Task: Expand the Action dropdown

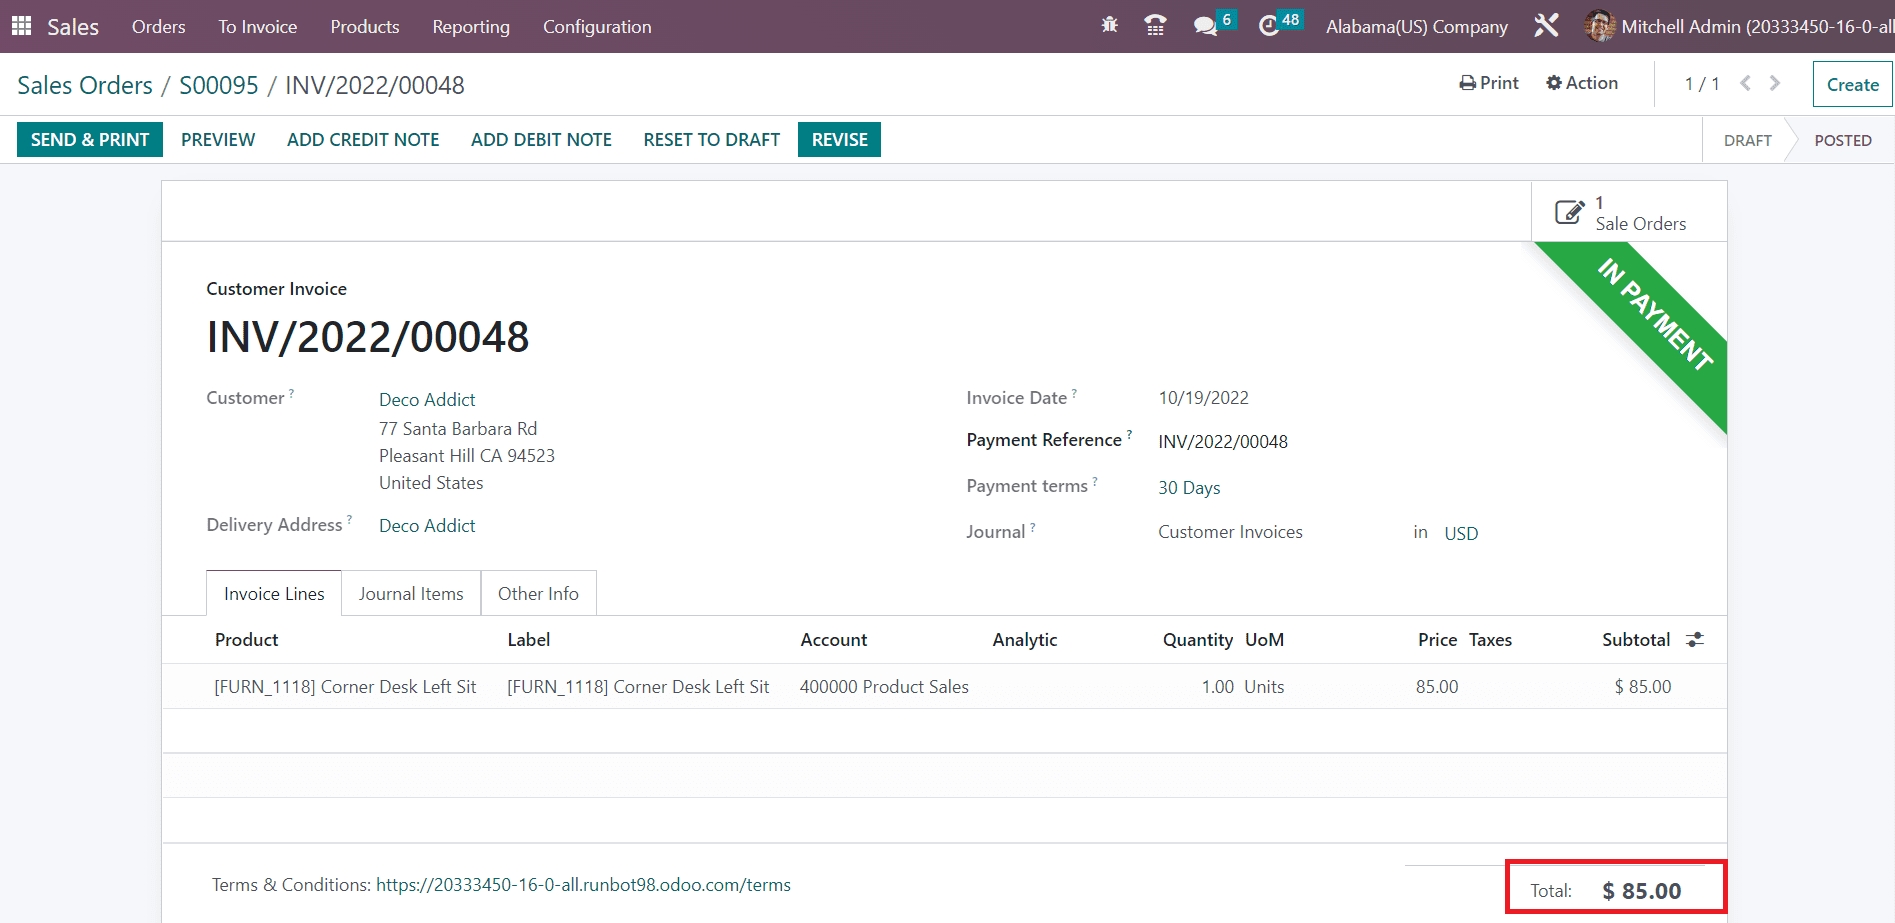Action: click(x=1582, y=83)
